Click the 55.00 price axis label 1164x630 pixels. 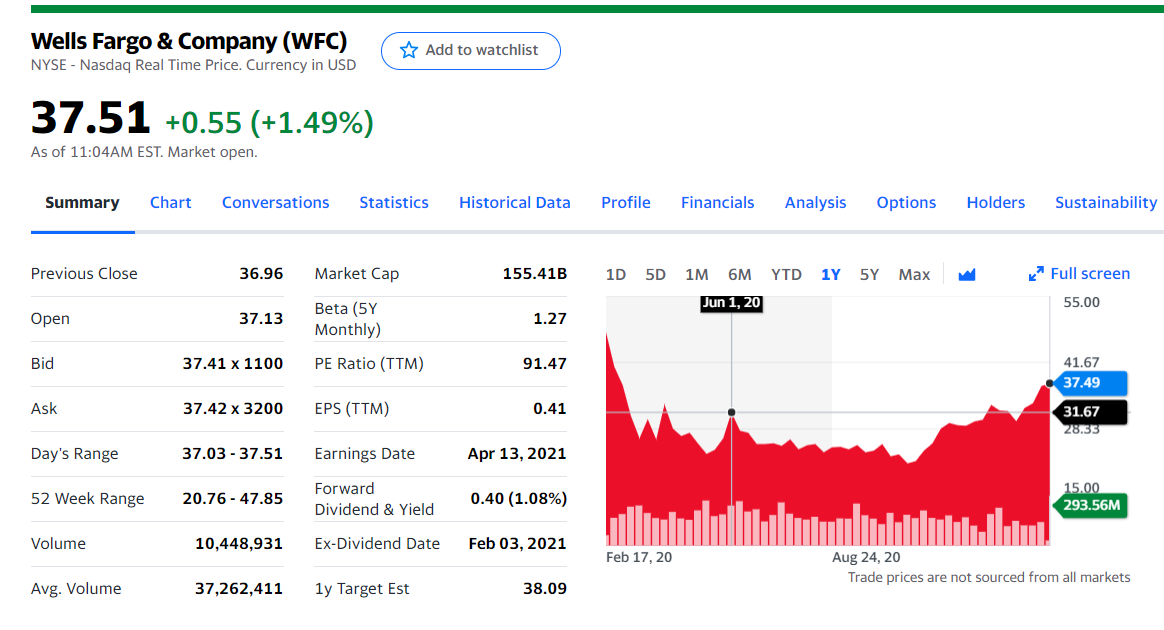click(1082, 303)
